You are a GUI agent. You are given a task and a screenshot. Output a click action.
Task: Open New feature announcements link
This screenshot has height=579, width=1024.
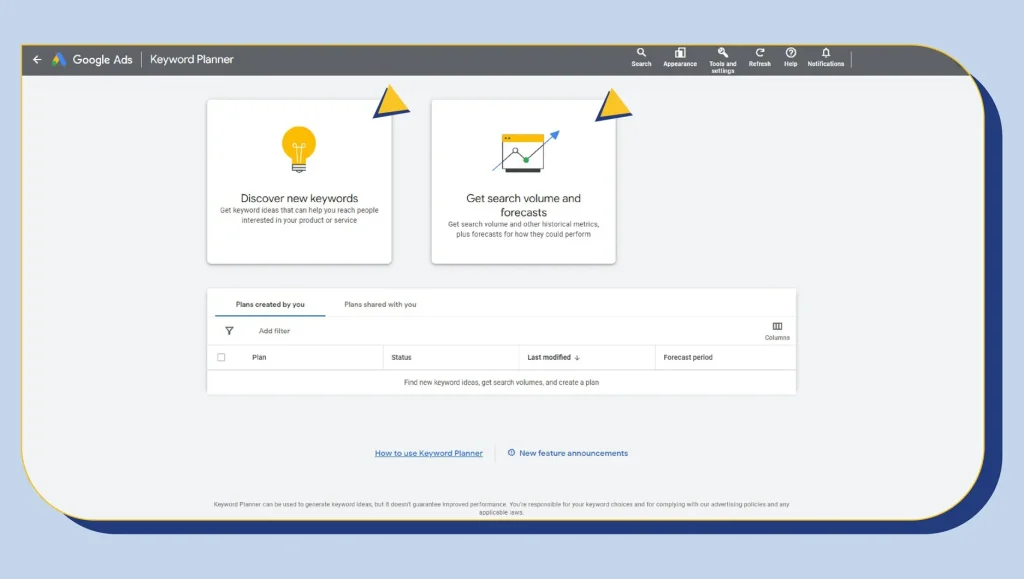[x=573, y=453]
